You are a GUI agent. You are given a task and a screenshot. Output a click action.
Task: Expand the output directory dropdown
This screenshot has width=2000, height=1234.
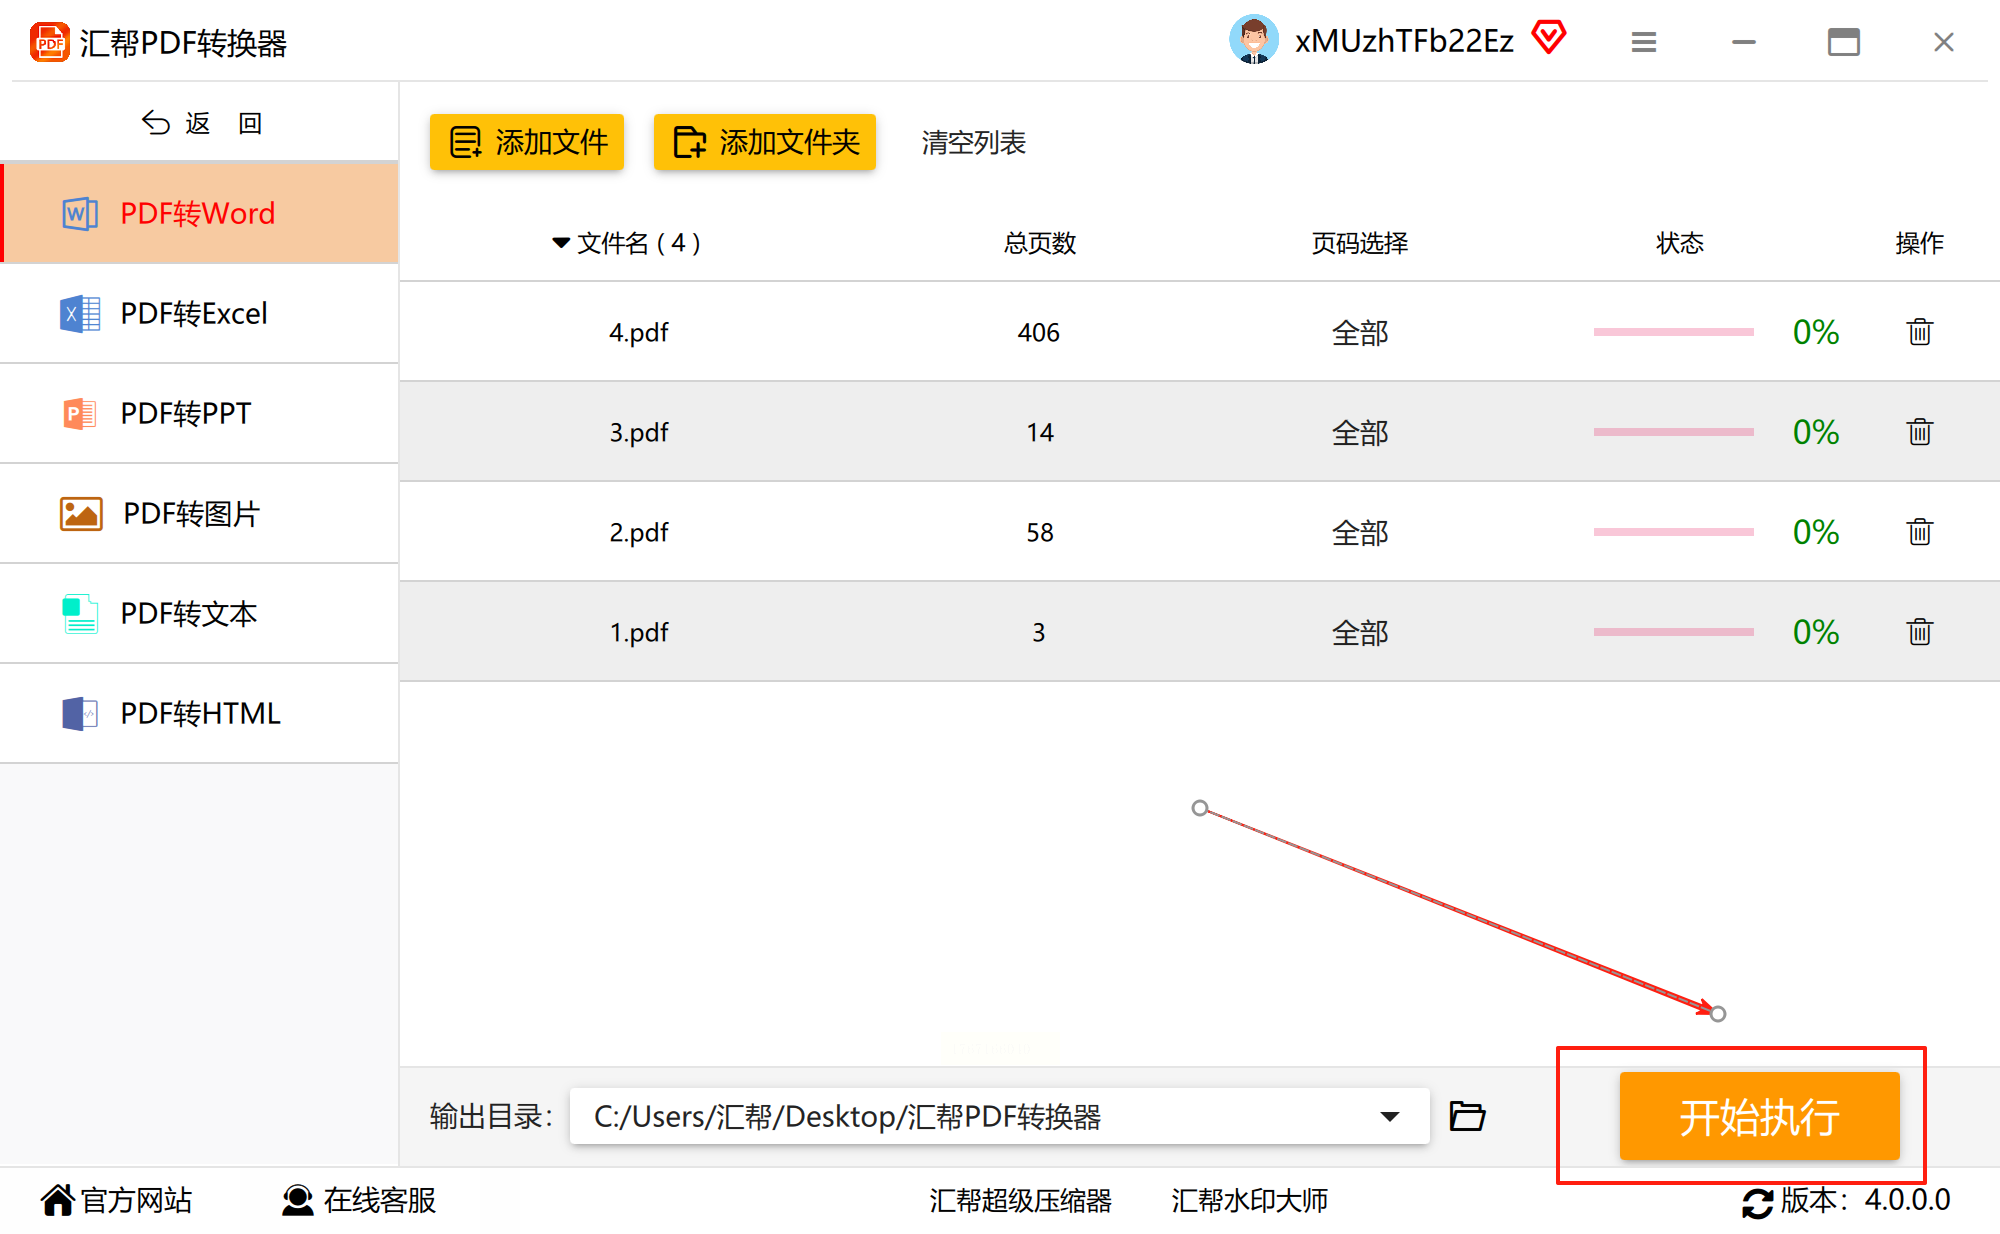point(1389,1116)
